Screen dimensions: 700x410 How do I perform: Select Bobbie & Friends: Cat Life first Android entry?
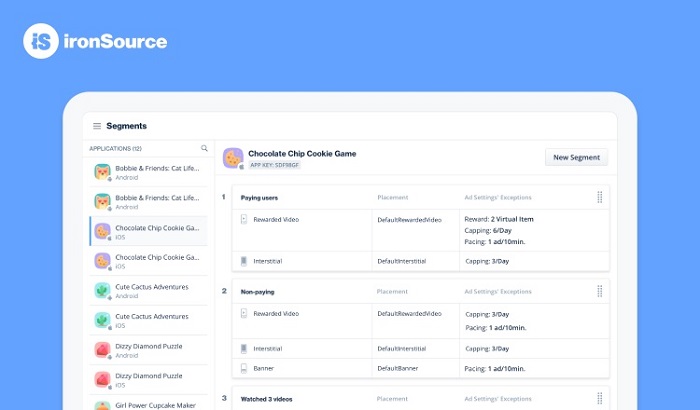point(150,172)
